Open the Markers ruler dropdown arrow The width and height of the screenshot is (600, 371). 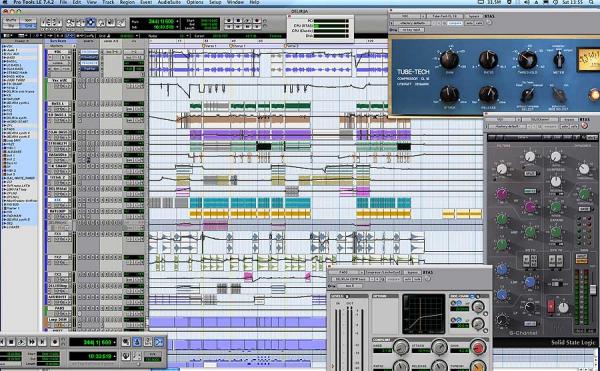74,46
